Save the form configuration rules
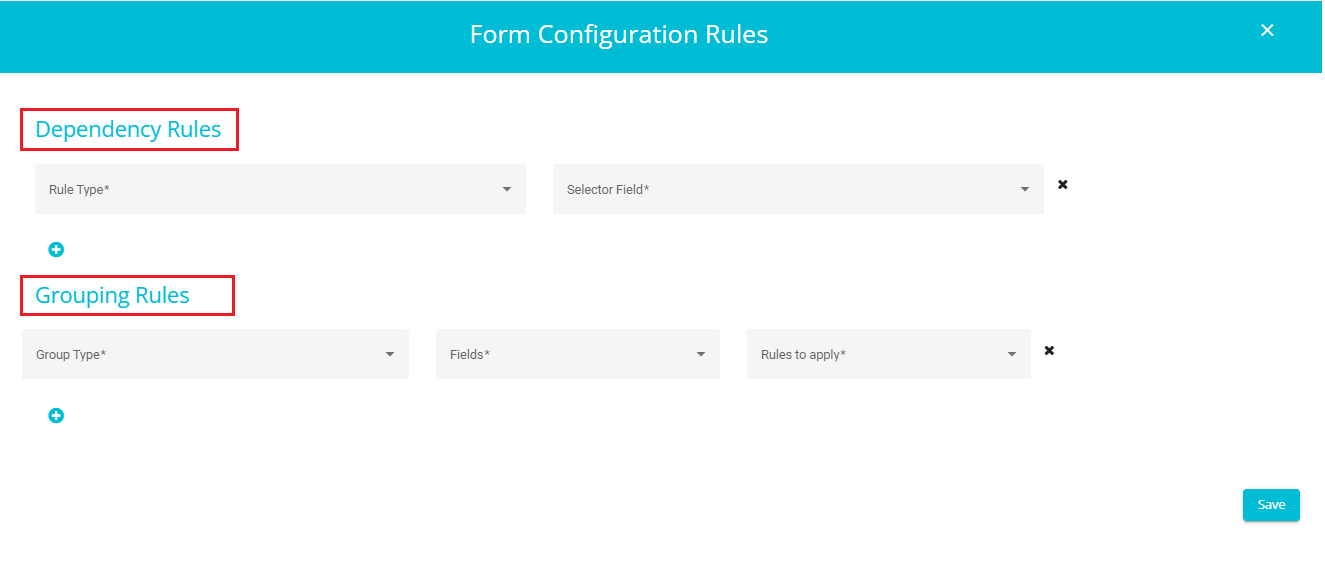This screenshot has height=587, width=1325. [x=1271, y=505]
